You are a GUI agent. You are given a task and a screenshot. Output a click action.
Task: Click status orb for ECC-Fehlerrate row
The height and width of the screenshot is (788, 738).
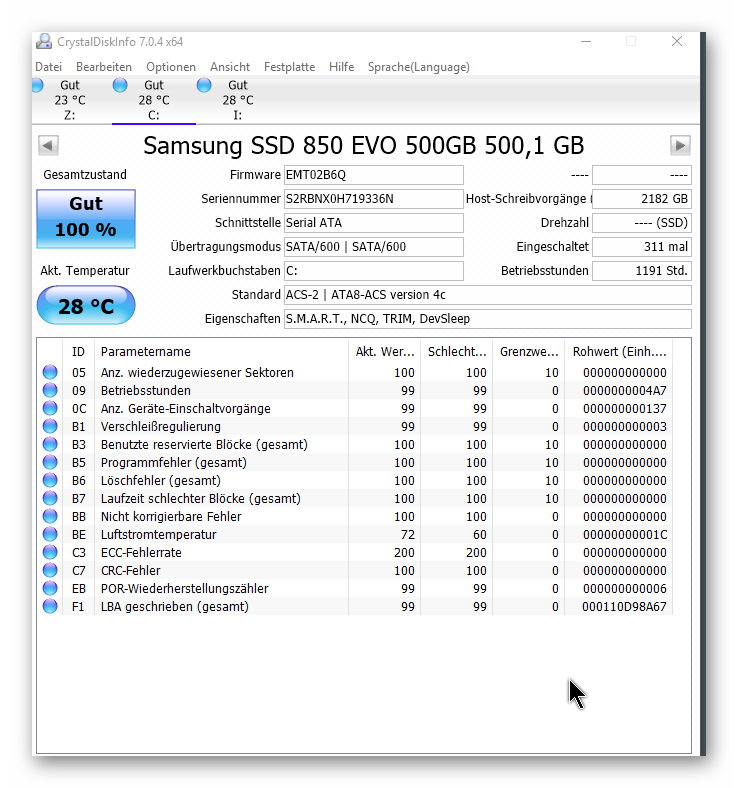50,552
